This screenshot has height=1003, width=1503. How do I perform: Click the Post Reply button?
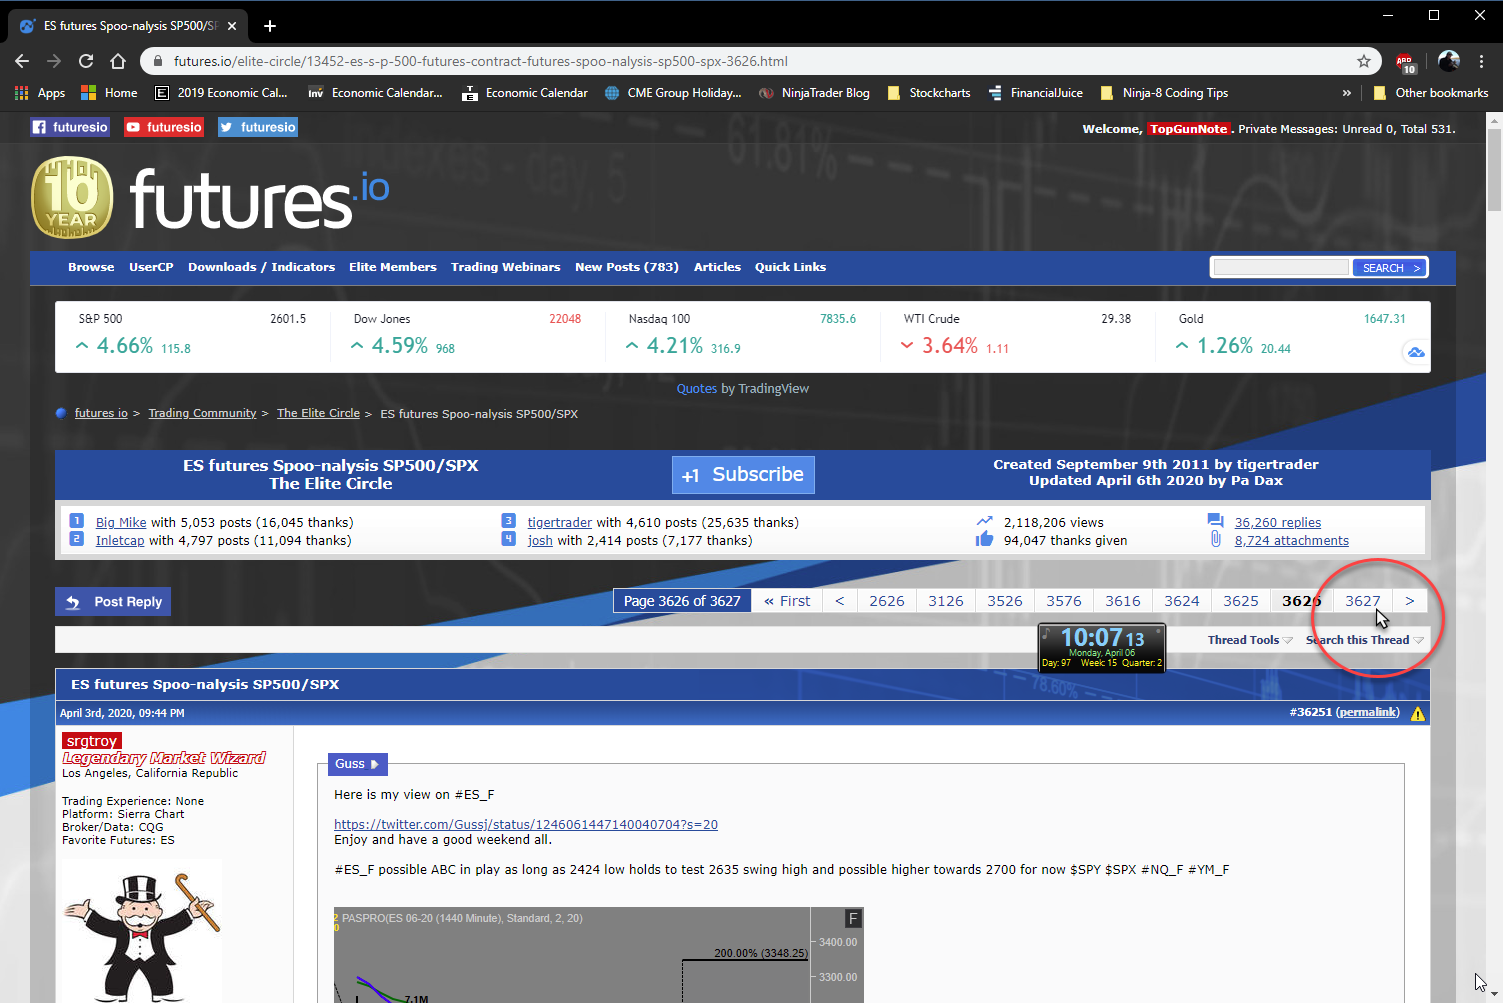point(113,602)
